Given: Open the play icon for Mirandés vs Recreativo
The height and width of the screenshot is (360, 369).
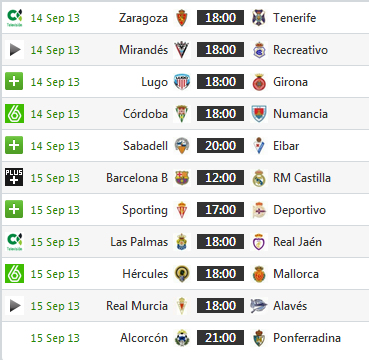Looking at the screenshot, I should (14, 50).
